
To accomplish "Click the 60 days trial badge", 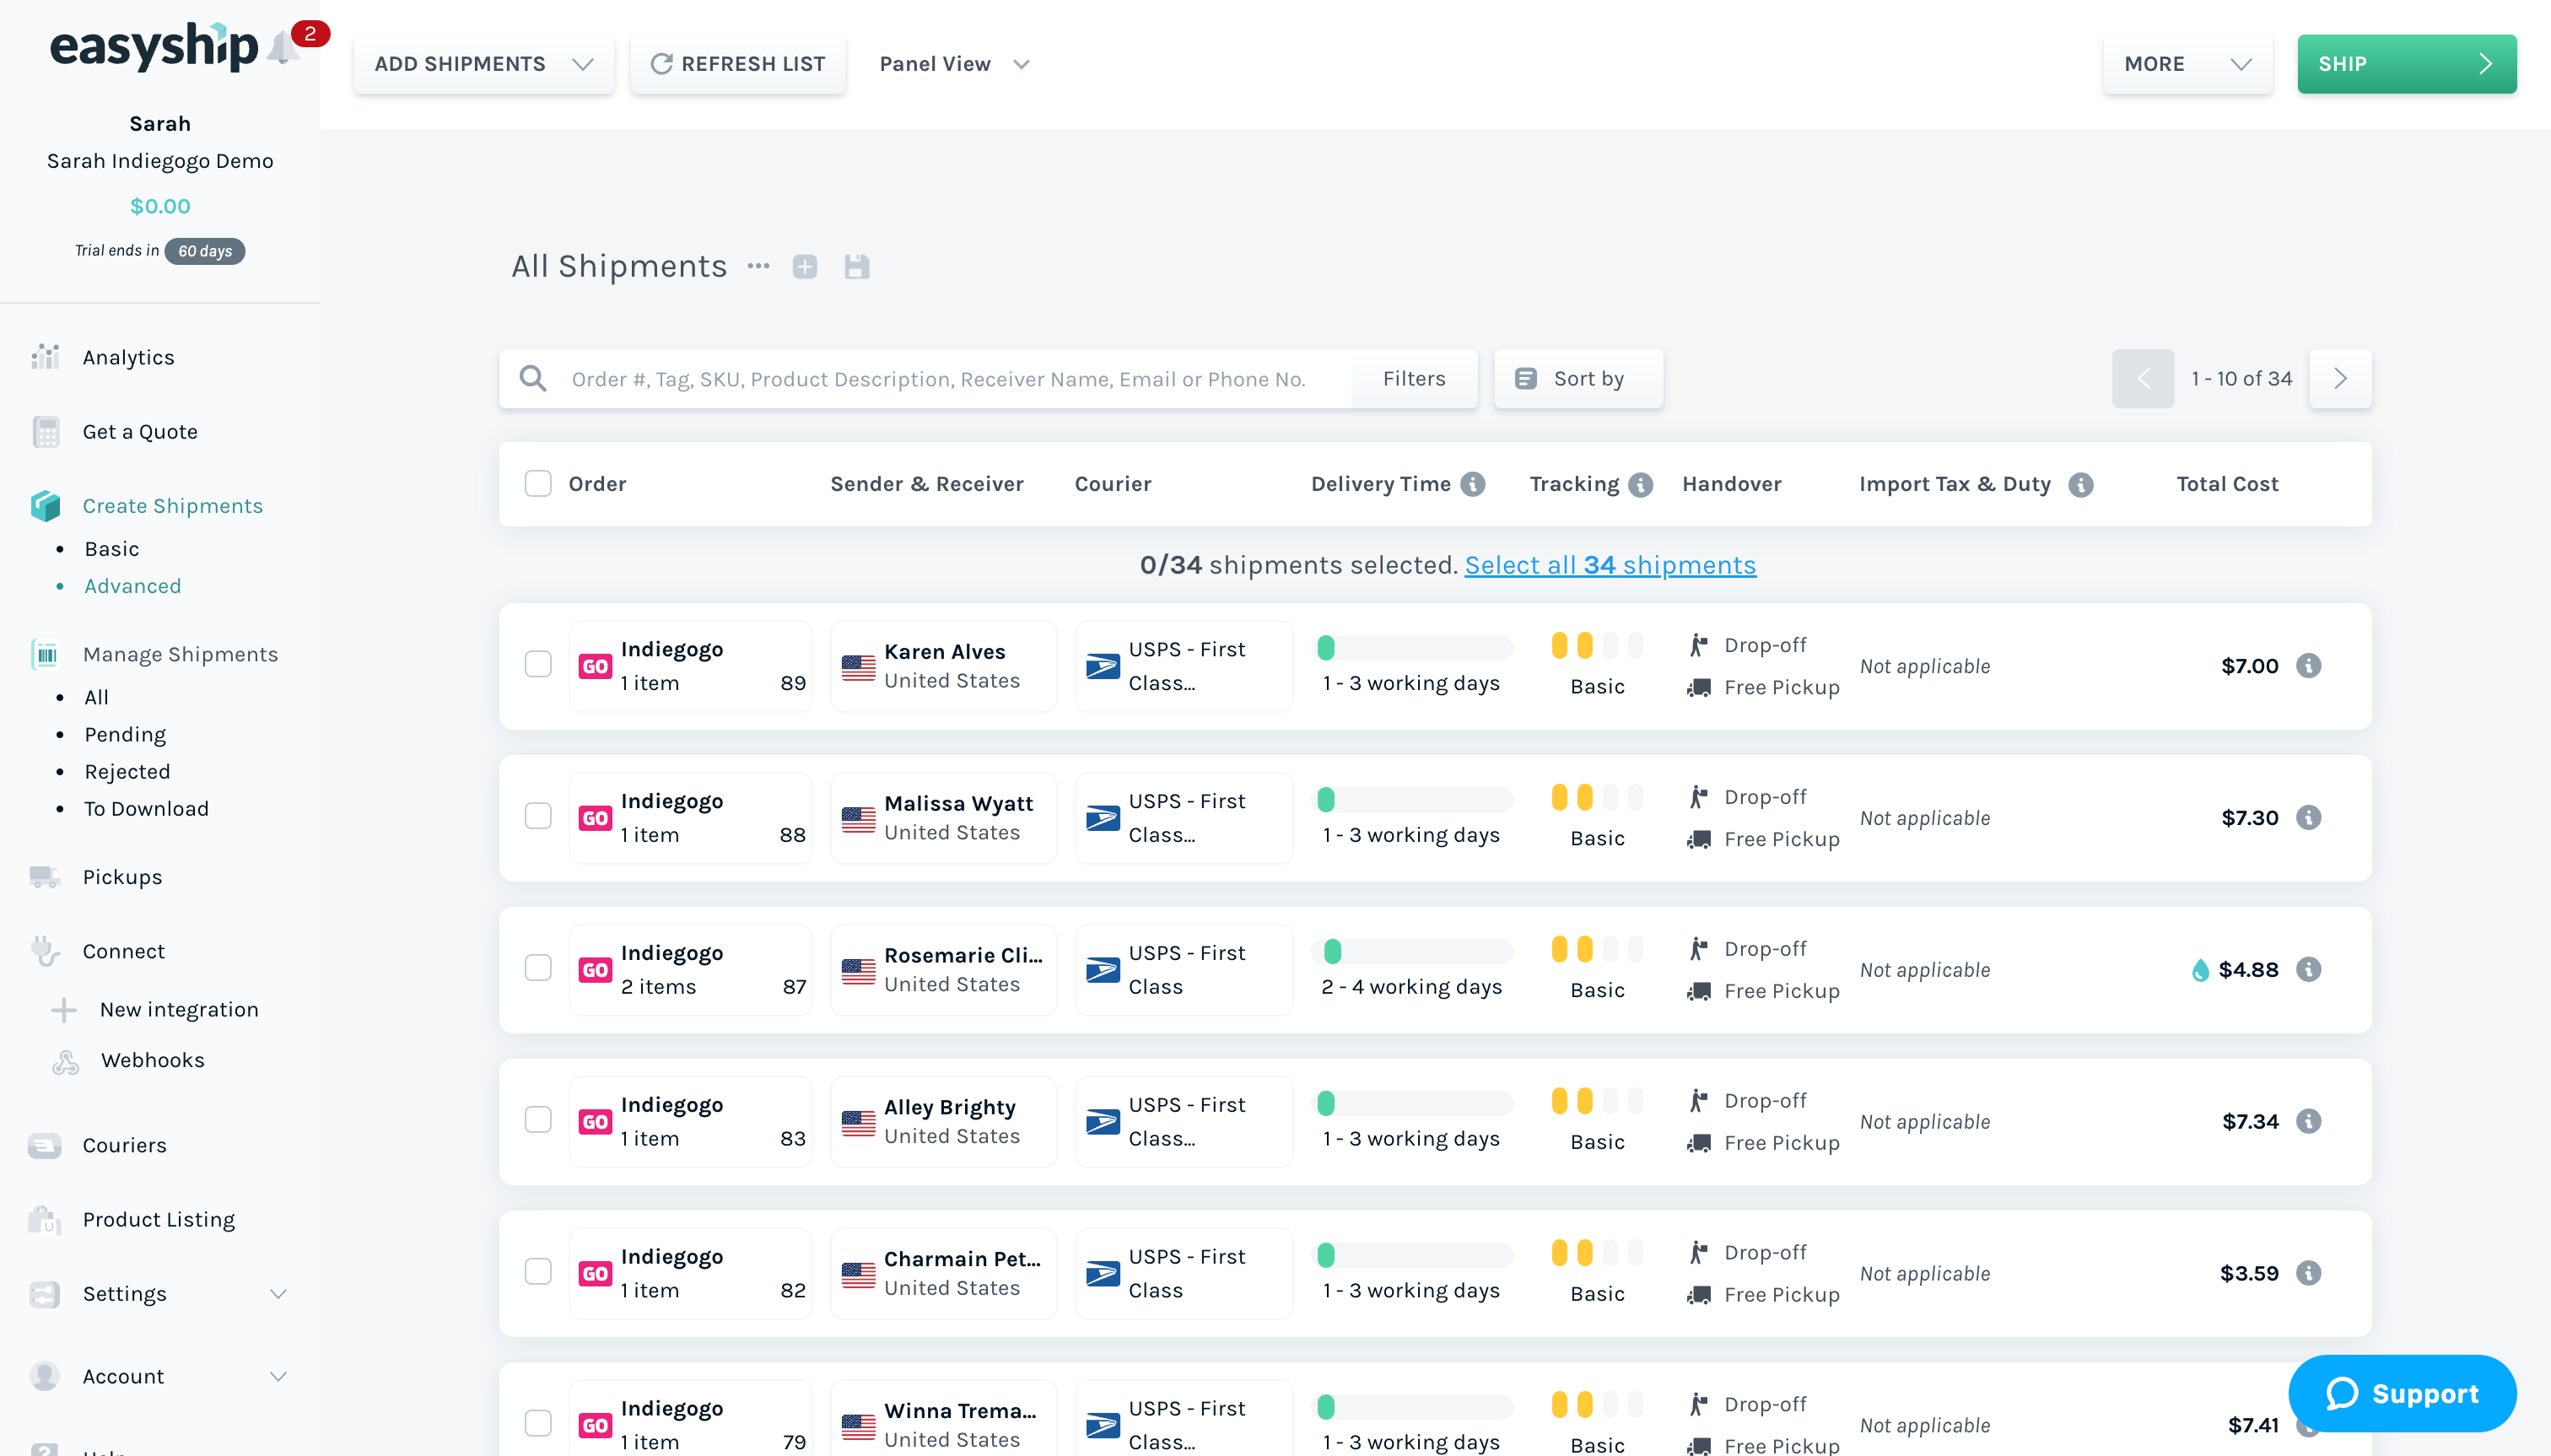I will click(205, 251).
